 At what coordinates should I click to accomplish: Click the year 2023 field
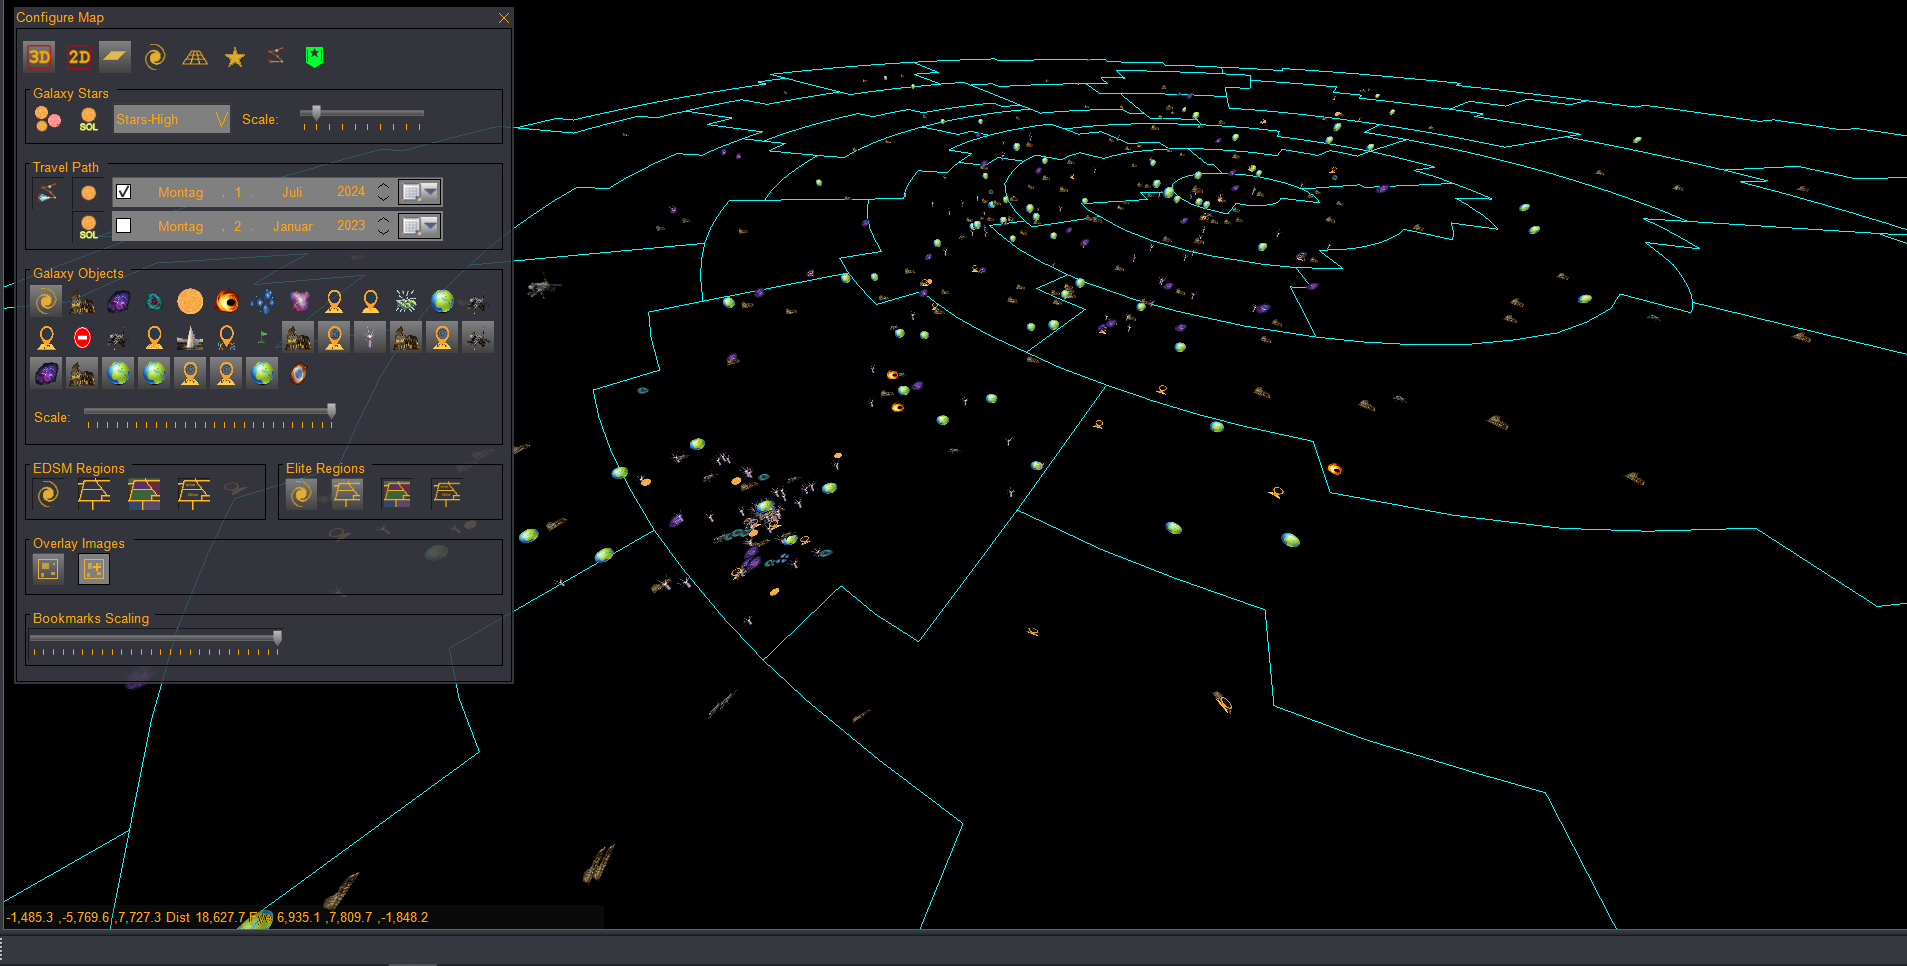coord(351,226)
